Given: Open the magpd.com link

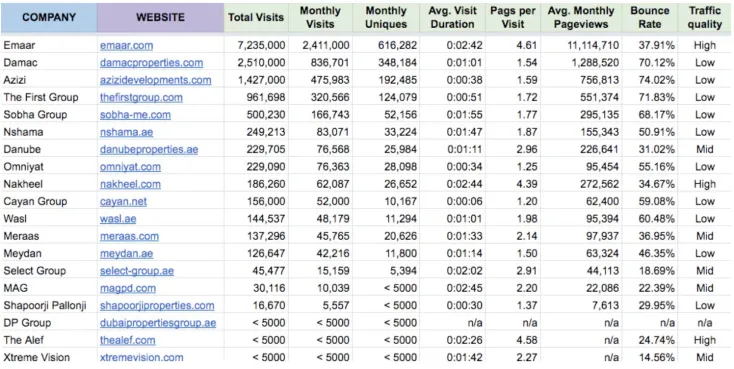Looking at the screenshot, I should (x=128, y=288).
